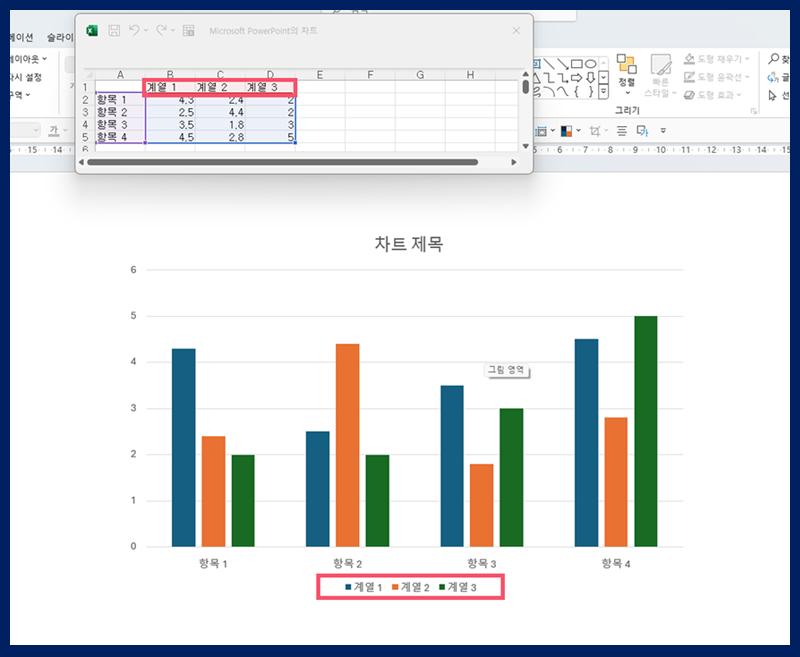Select the right brace shape
Viewport: 800px width, 657px height.
pyautogui.click(x=590, y=92)
